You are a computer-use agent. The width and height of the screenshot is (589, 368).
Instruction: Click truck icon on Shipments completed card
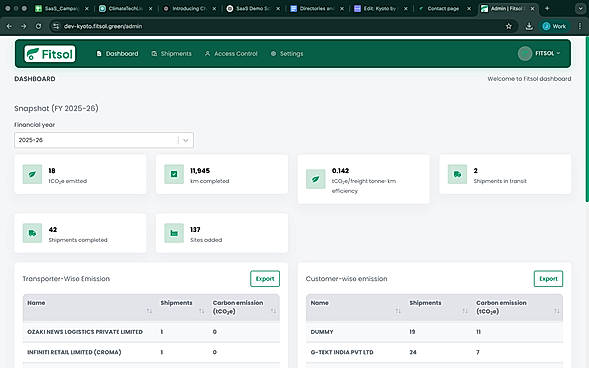coord(32,233)
